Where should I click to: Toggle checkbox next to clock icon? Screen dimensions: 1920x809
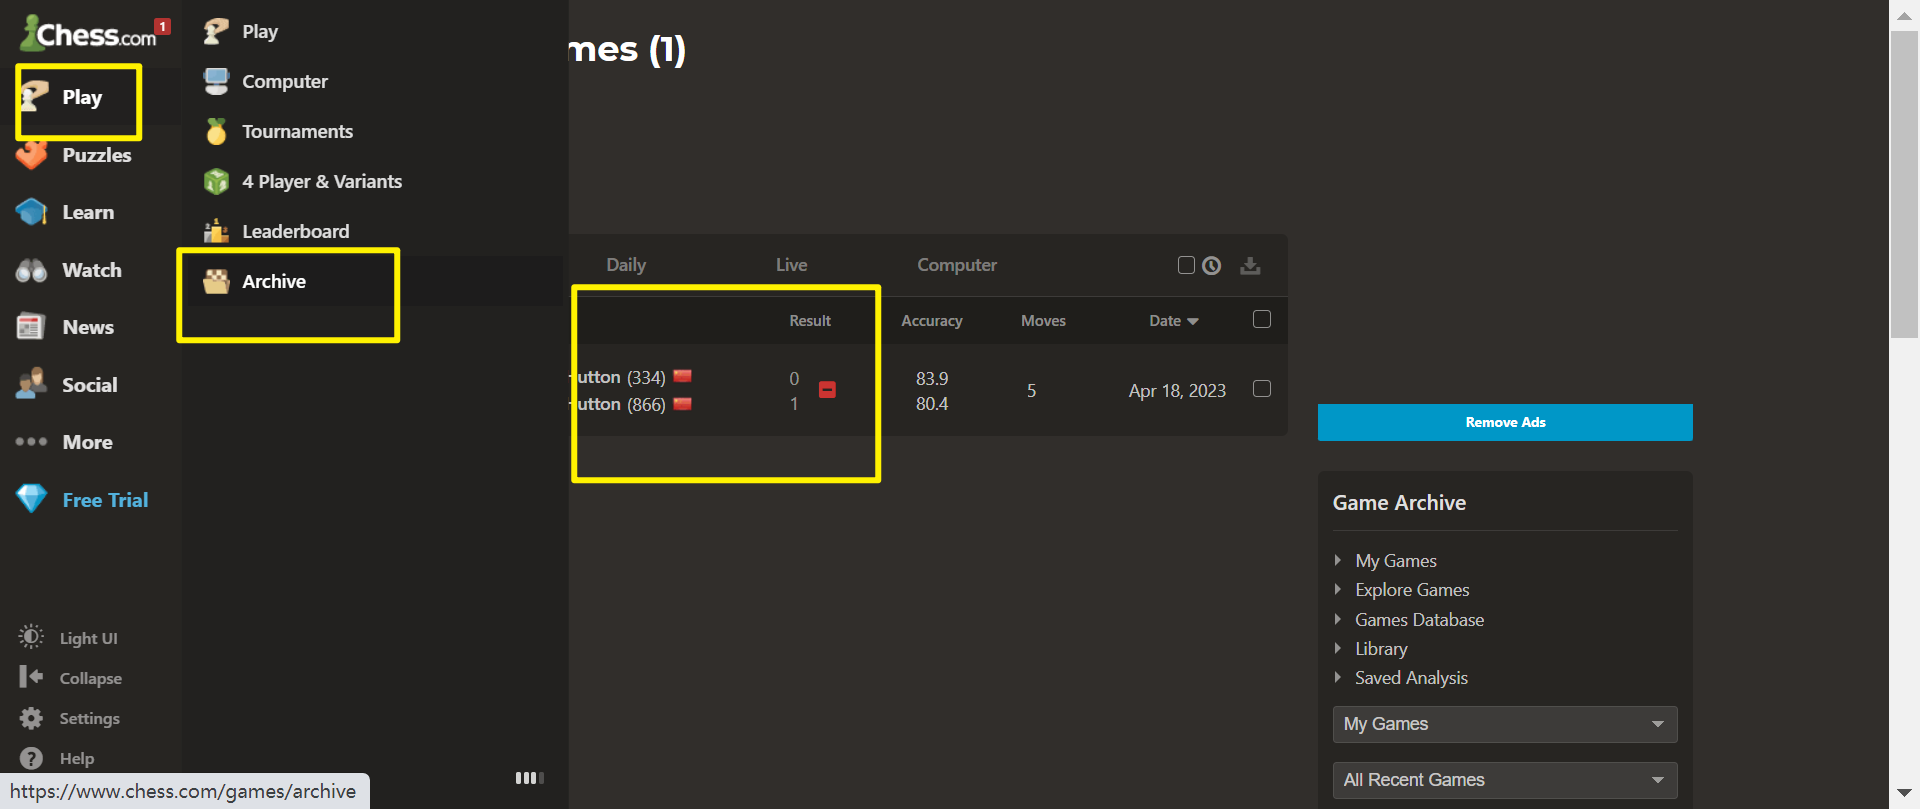click(1186, 265)
